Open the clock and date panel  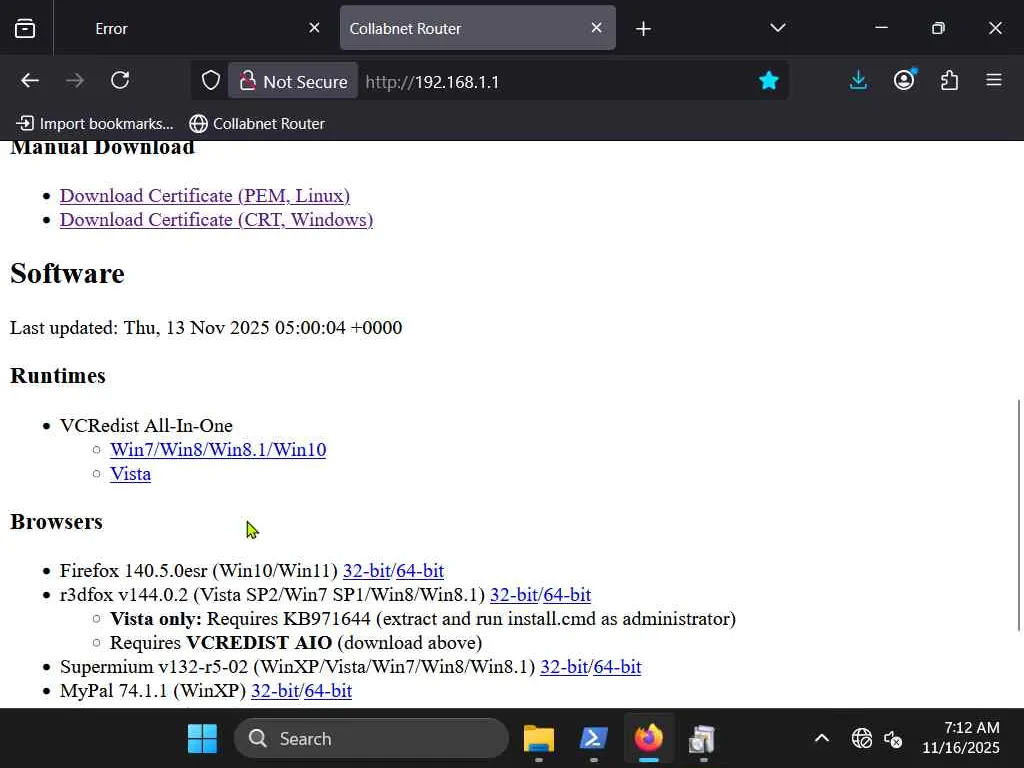pos(961,738)
